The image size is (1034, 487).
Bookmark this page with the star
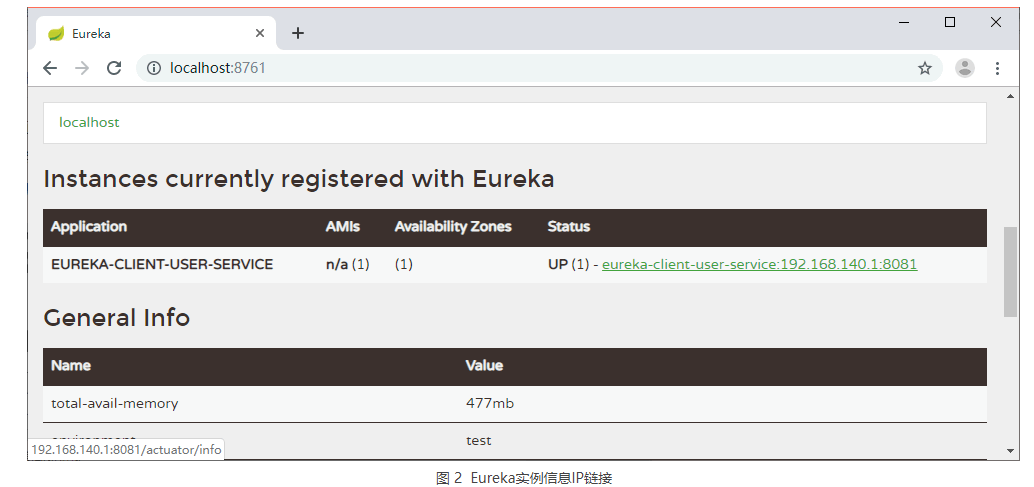(x=925, y=68)
